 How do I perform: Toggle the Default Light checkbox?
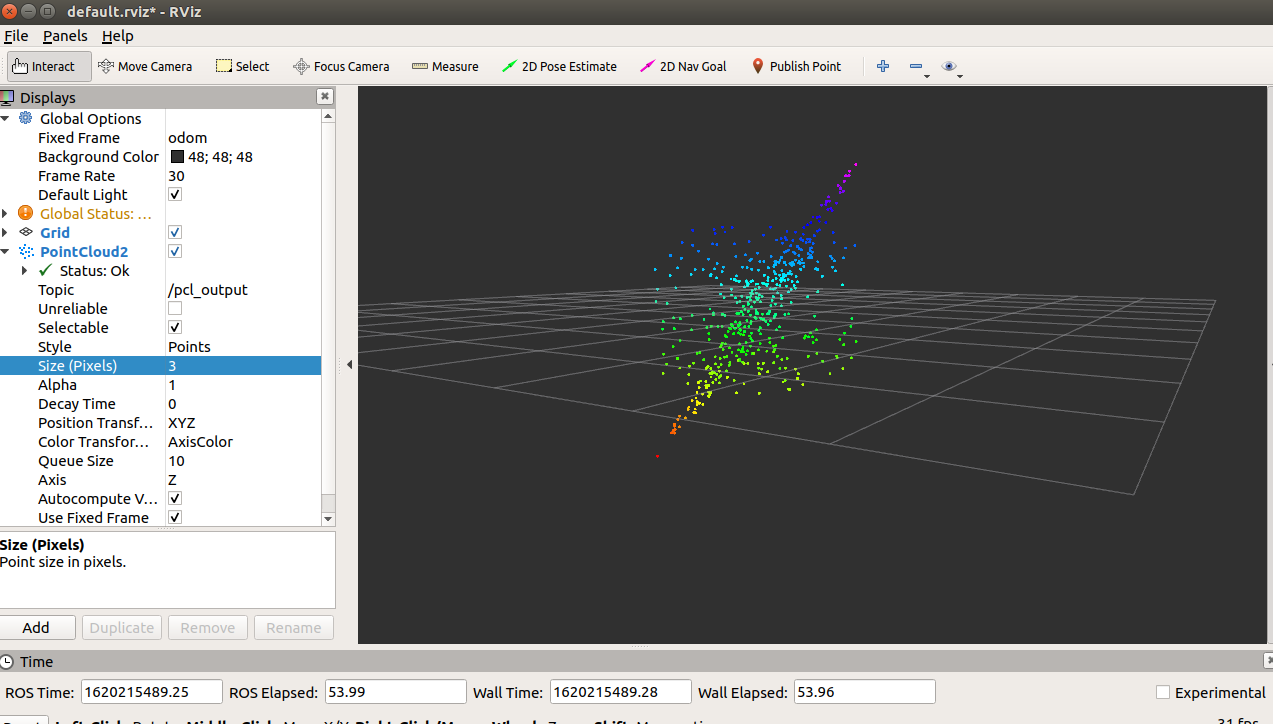pyautogui.click(x=175, y=194)
